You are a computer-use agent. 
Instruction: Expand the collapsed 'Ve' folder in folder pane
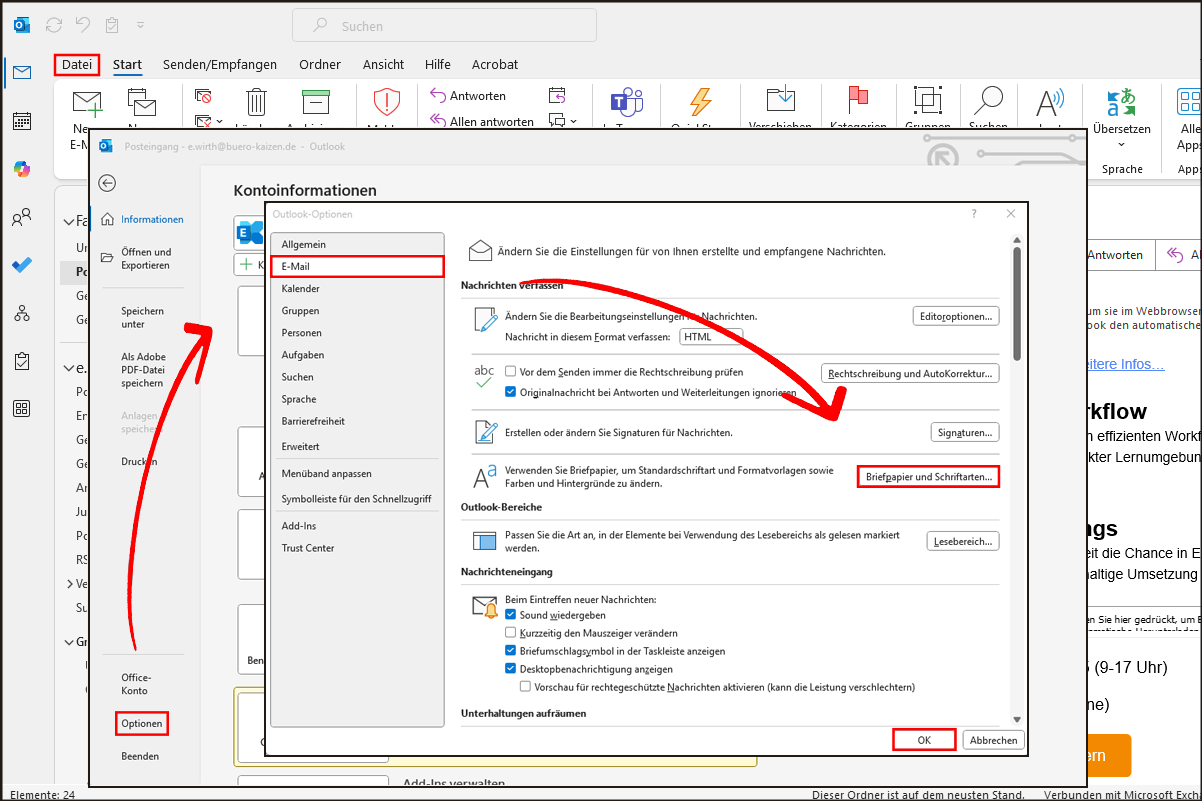(x=69, y=583)
